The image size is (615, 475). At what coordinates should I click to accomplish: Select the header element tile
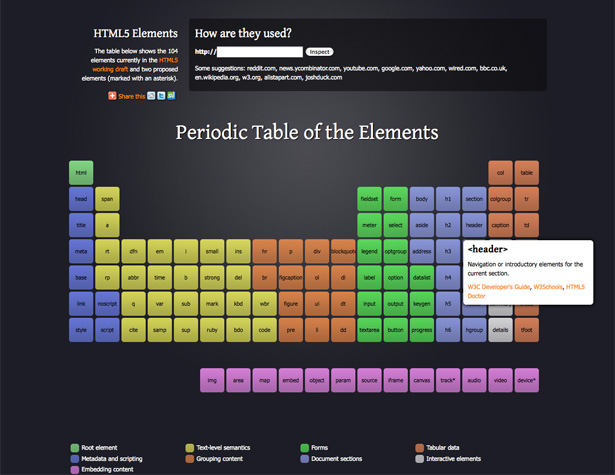474,225
